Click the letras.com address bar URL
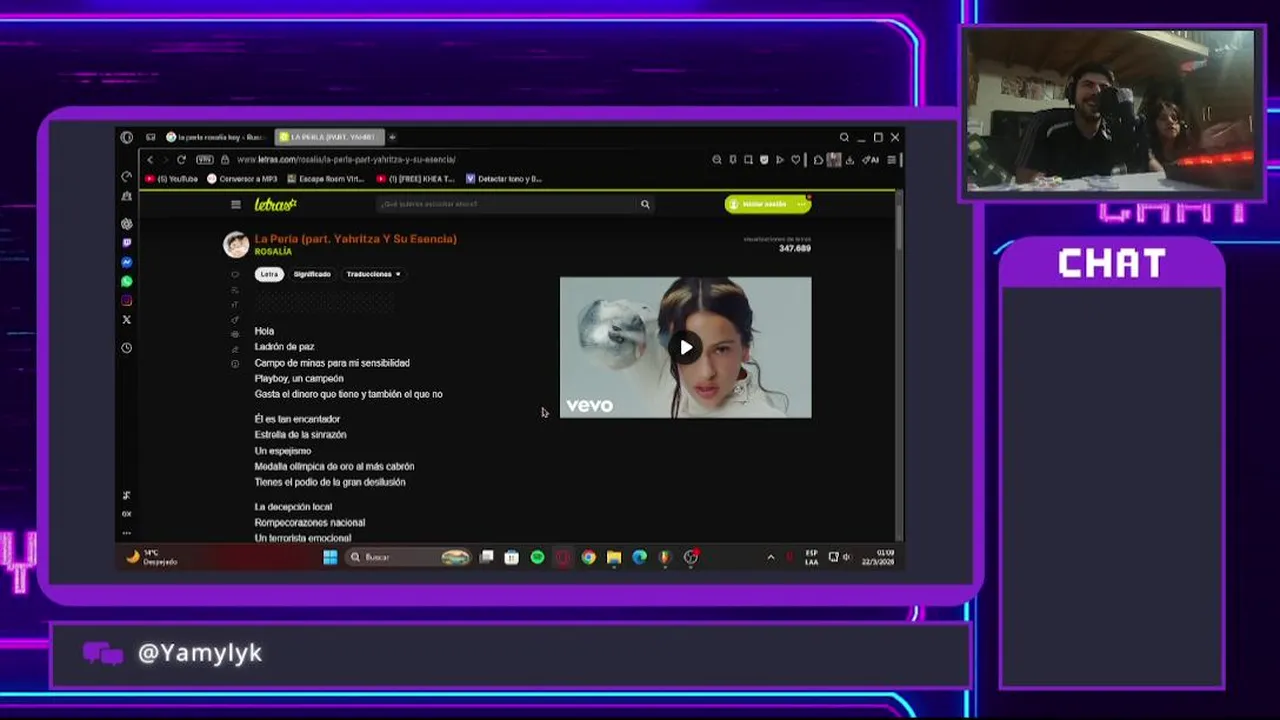Screen dimensions: 1280x720 tap(346, 160)
